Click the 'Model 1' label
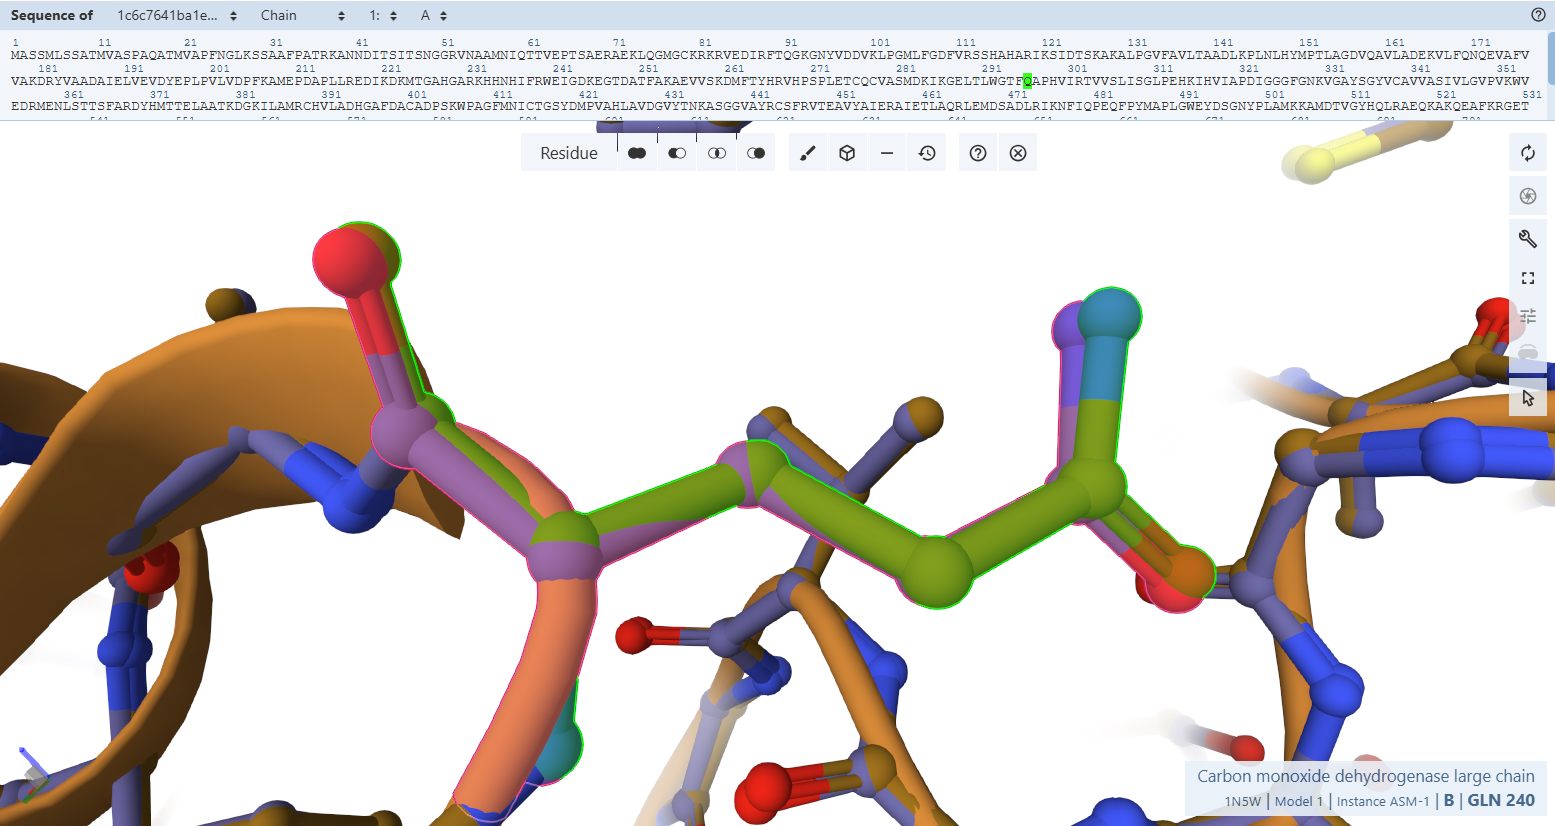This screenshot has height=826, width=1555. pos(1299,802)
